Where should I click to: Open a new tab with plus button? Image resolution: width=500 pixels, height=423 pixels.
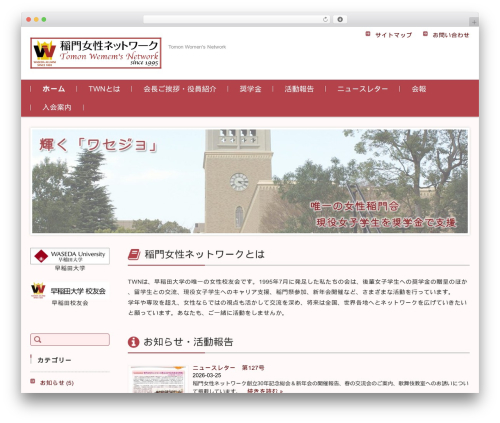pyautogui.click(x=474, y=22)
